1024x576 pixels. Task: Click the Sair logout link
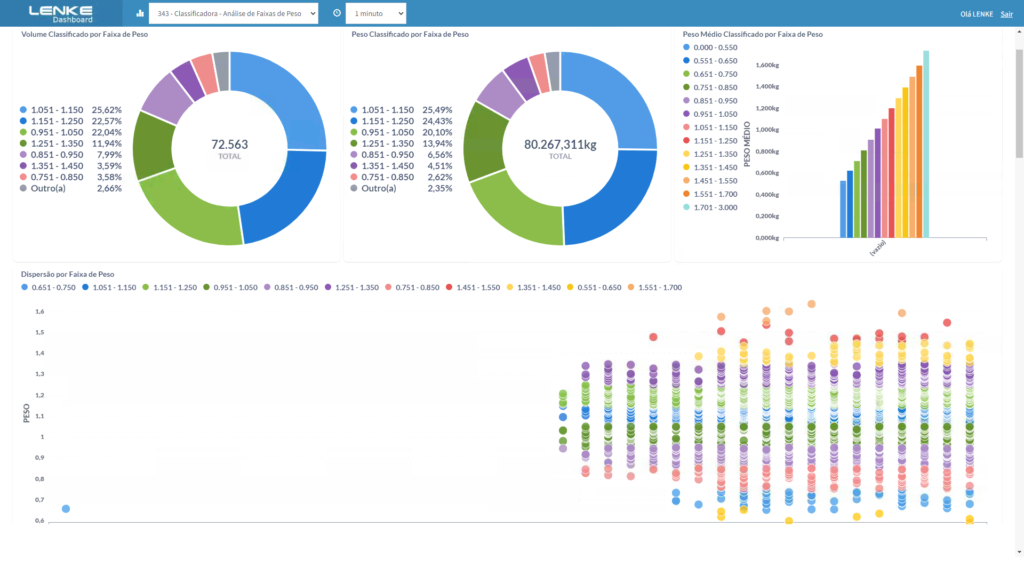click(x=1006, y=14)
